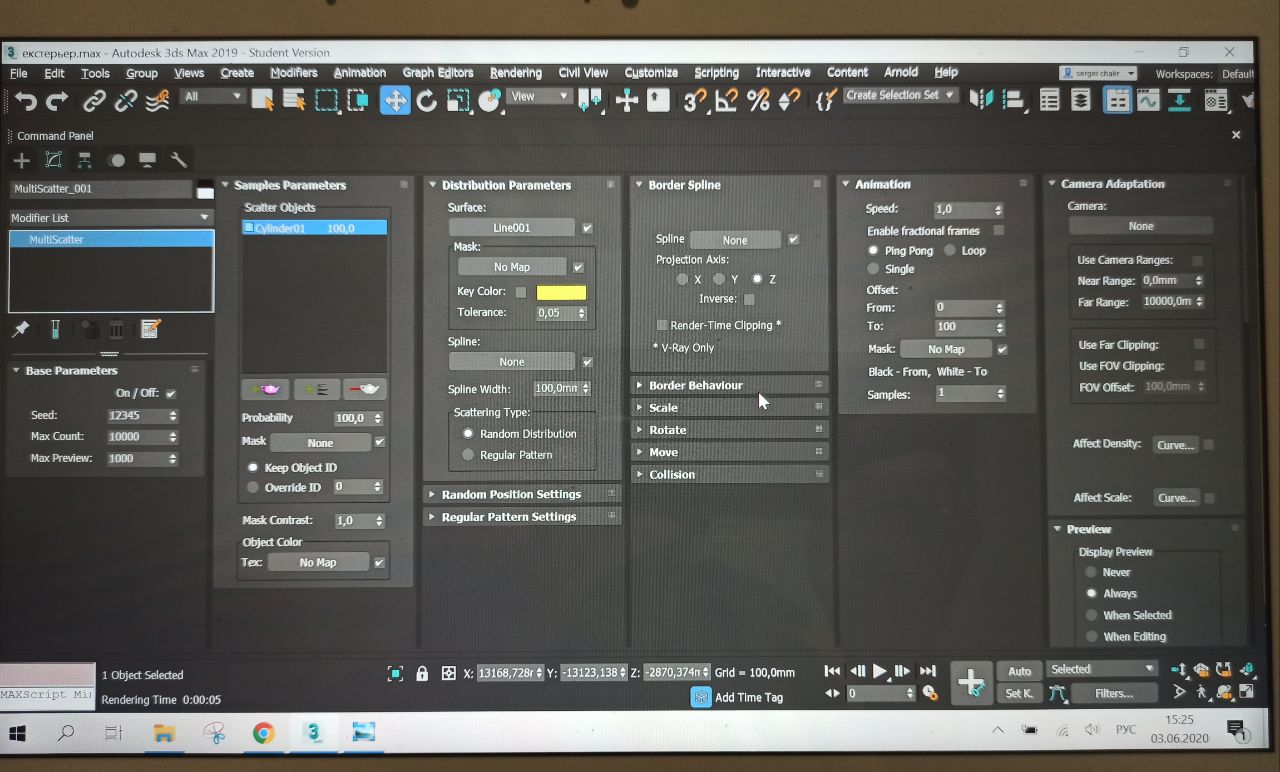Open the Customize menu
This screenshot has height=772, width=1280.
(651, 73)
